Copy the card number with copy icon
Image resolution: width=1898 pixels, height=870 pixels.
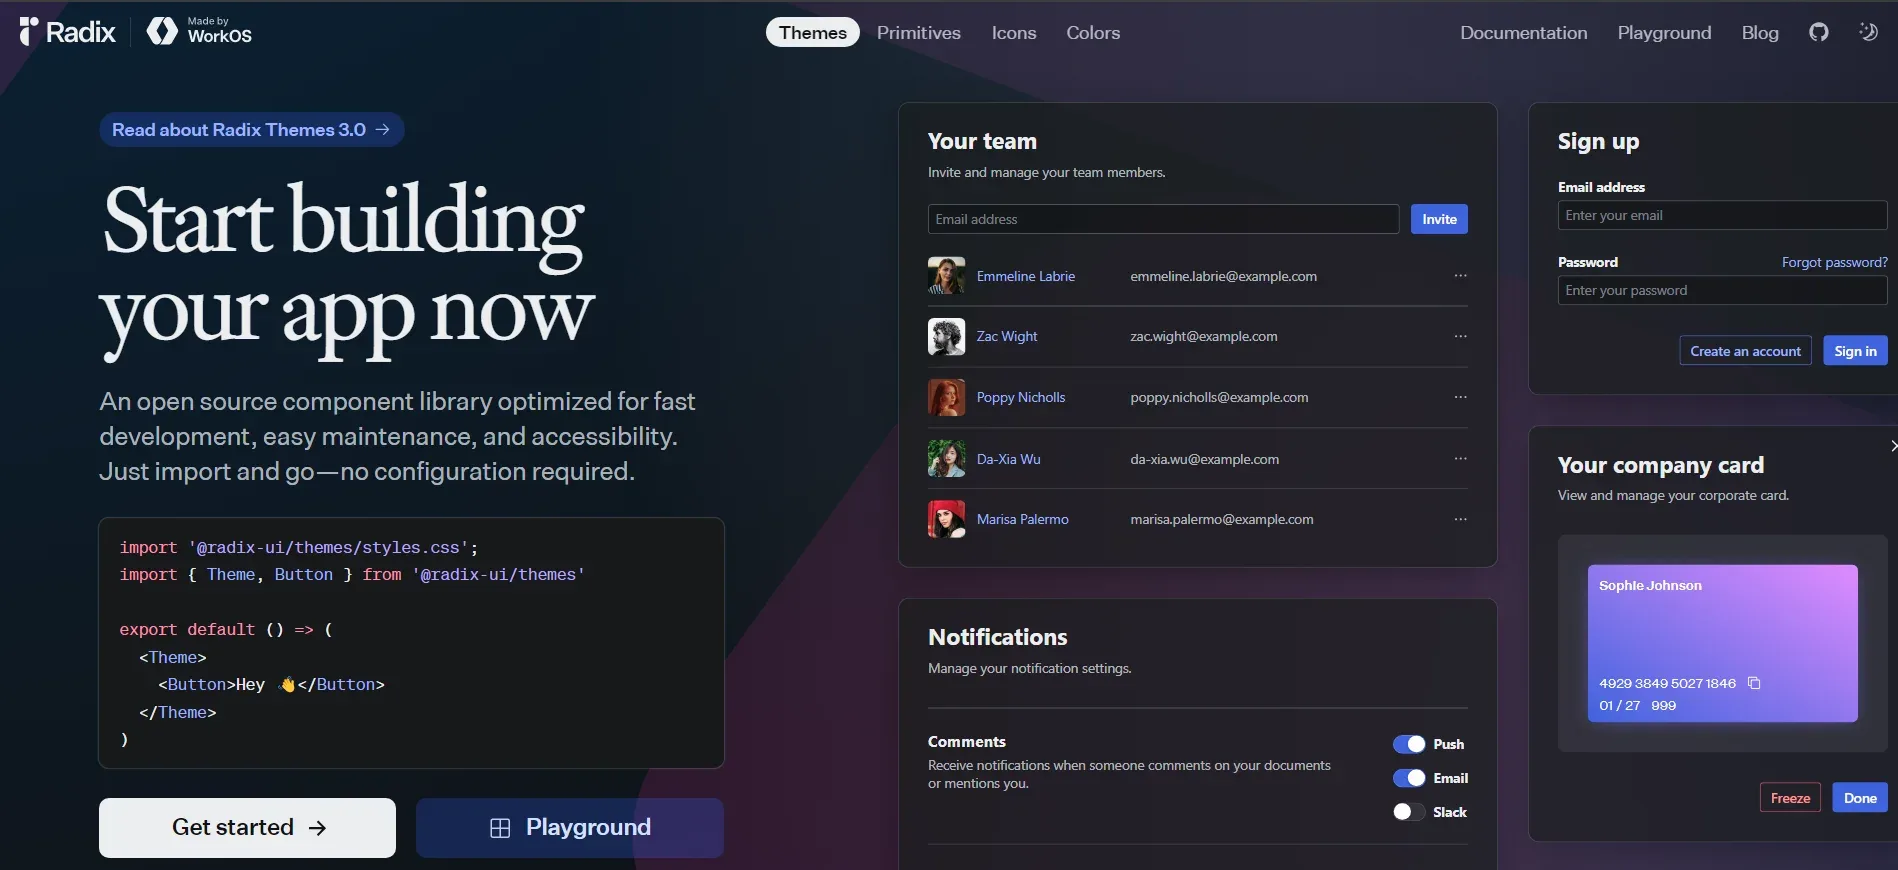pos(1754,683)
